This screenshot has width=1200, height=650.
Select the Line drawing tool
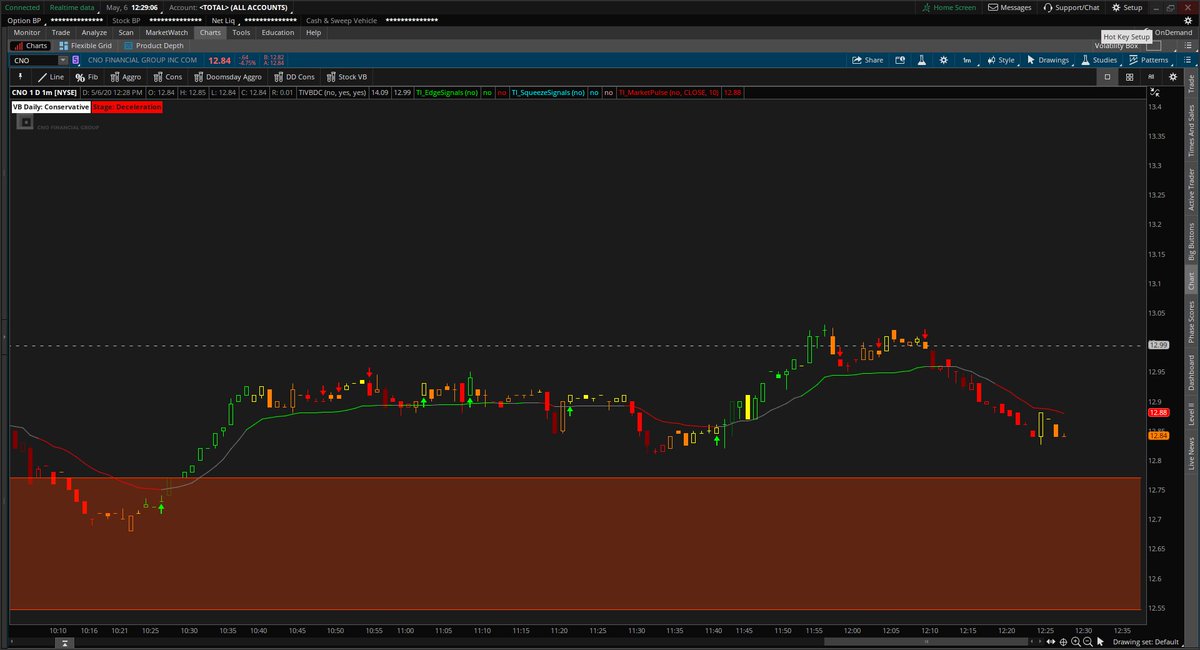pos(52,76)
